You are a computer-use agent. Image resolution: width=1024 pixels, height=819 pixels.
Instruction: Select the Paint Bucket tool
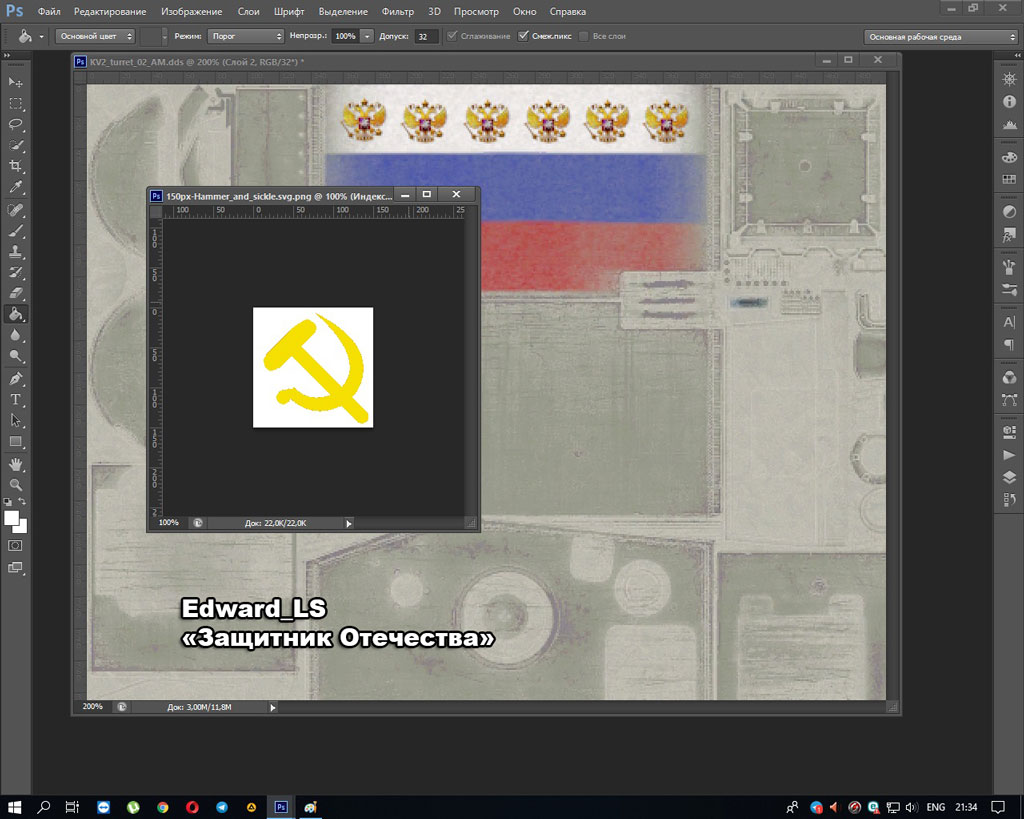pyautogui.click(x=16, y=314)
